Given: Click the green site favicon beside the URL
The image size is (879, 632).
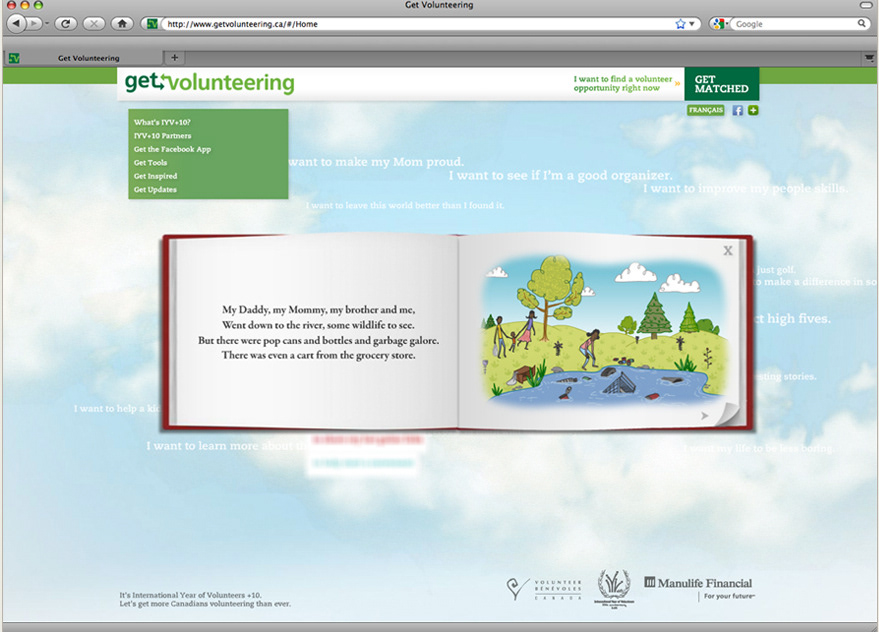Looking at the screenshot, I should tap(151, 24).
